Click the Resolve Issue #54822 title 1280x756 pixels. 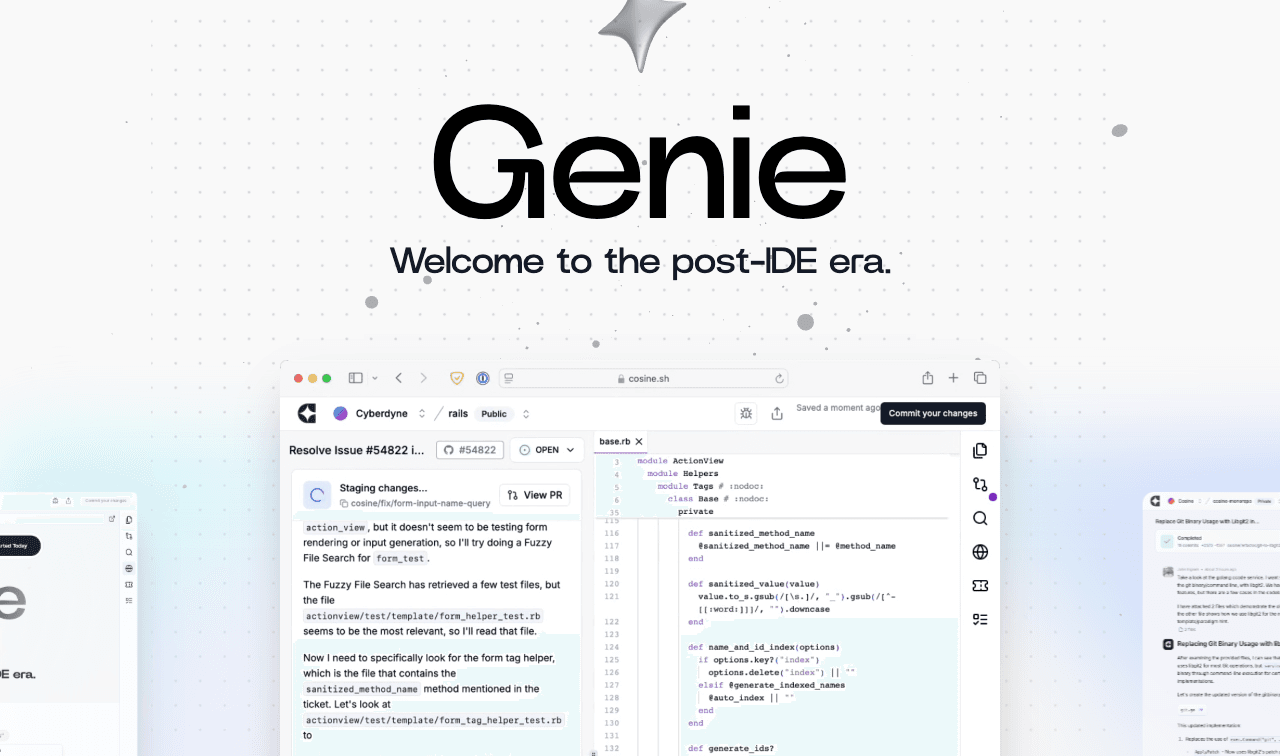tap(358, 450)
